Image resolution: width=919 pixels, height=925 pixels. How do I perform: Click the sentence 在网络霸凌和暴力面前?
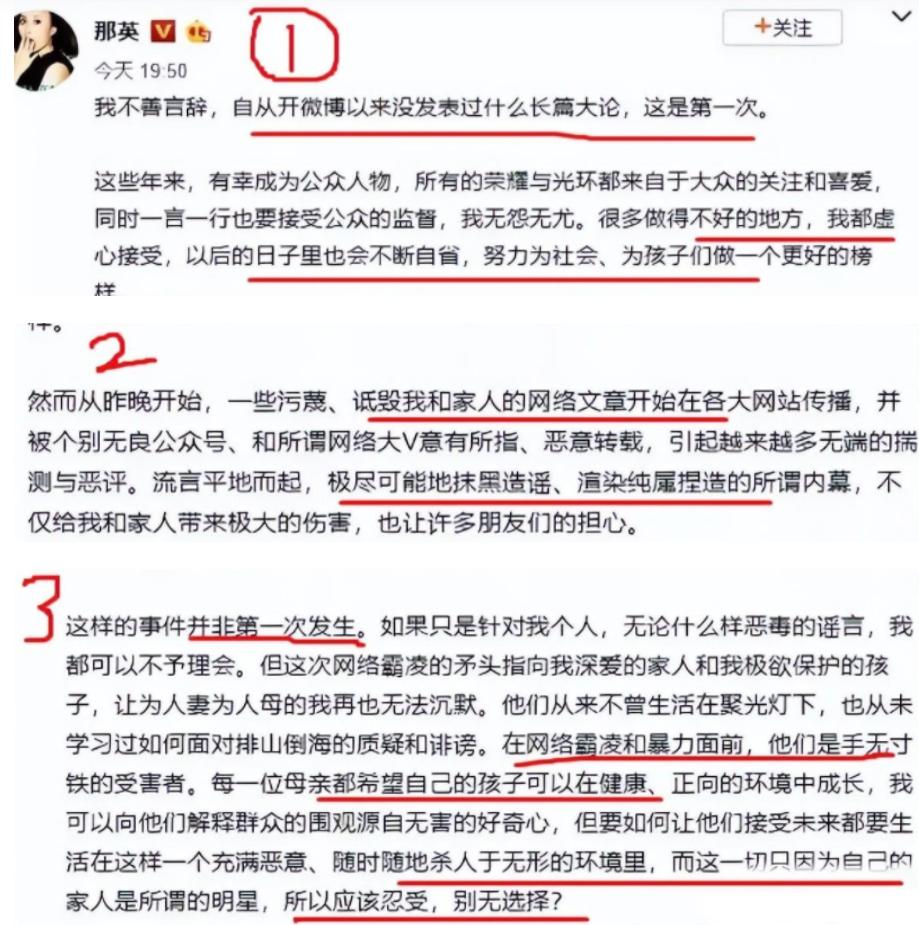pyautogui.click(x=623, y=744)
